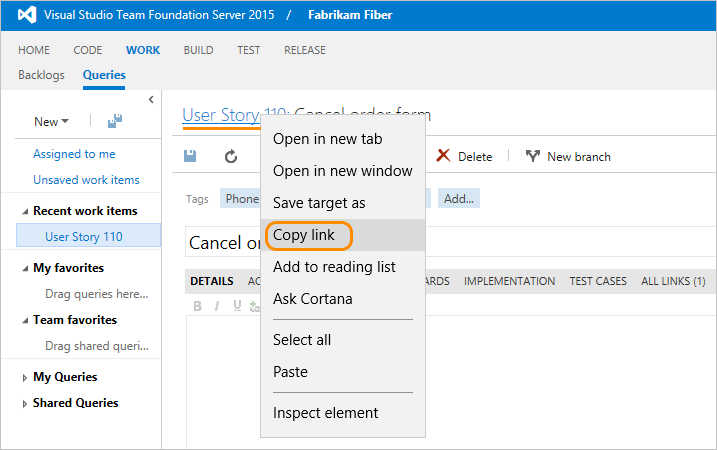Image resolution: width=717 pixels, height=450 pixels.
Task: Choose Ask Cortana in context menu
Action: coord(343,299)
